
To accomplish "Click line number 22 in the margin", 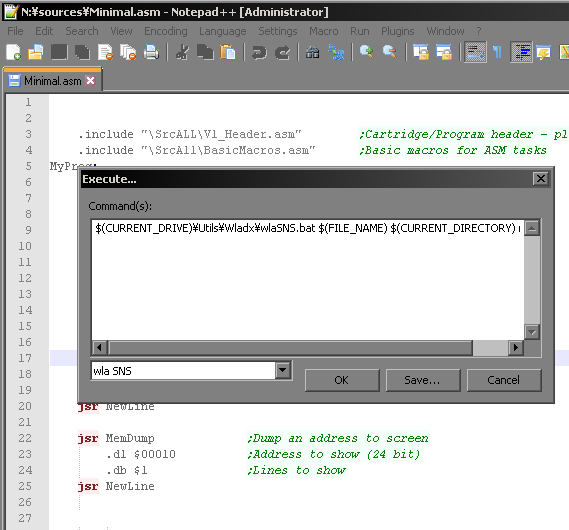I will coord(25,438).
